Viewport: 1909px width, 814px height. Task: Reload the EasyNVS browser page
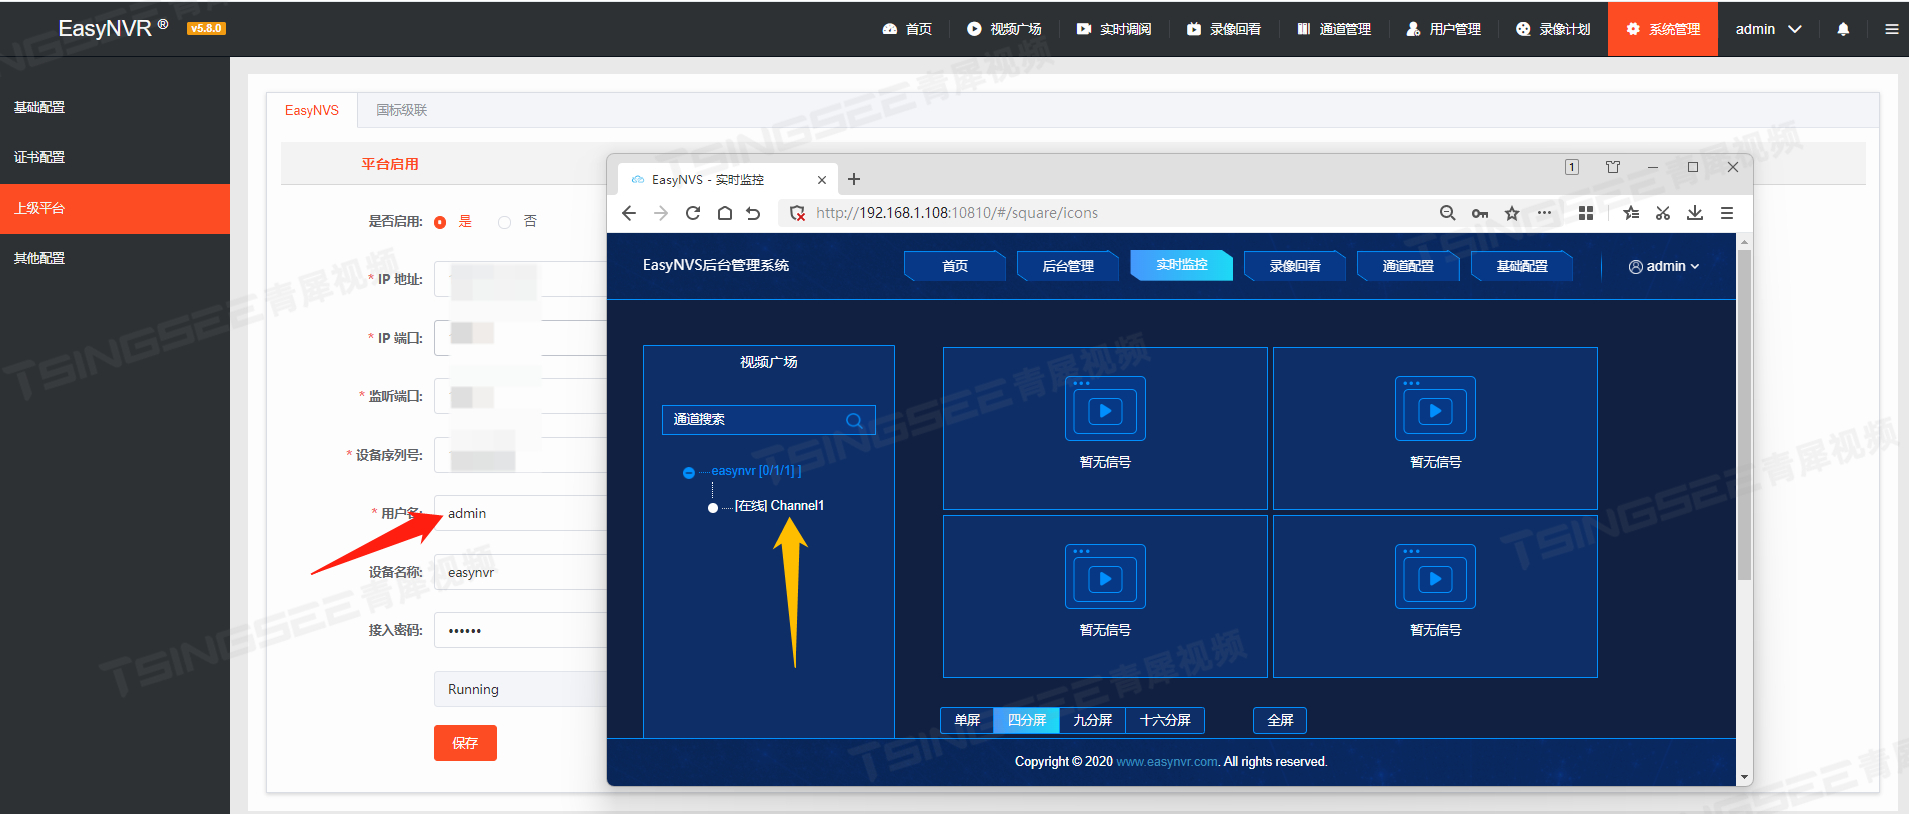(693, 213)
